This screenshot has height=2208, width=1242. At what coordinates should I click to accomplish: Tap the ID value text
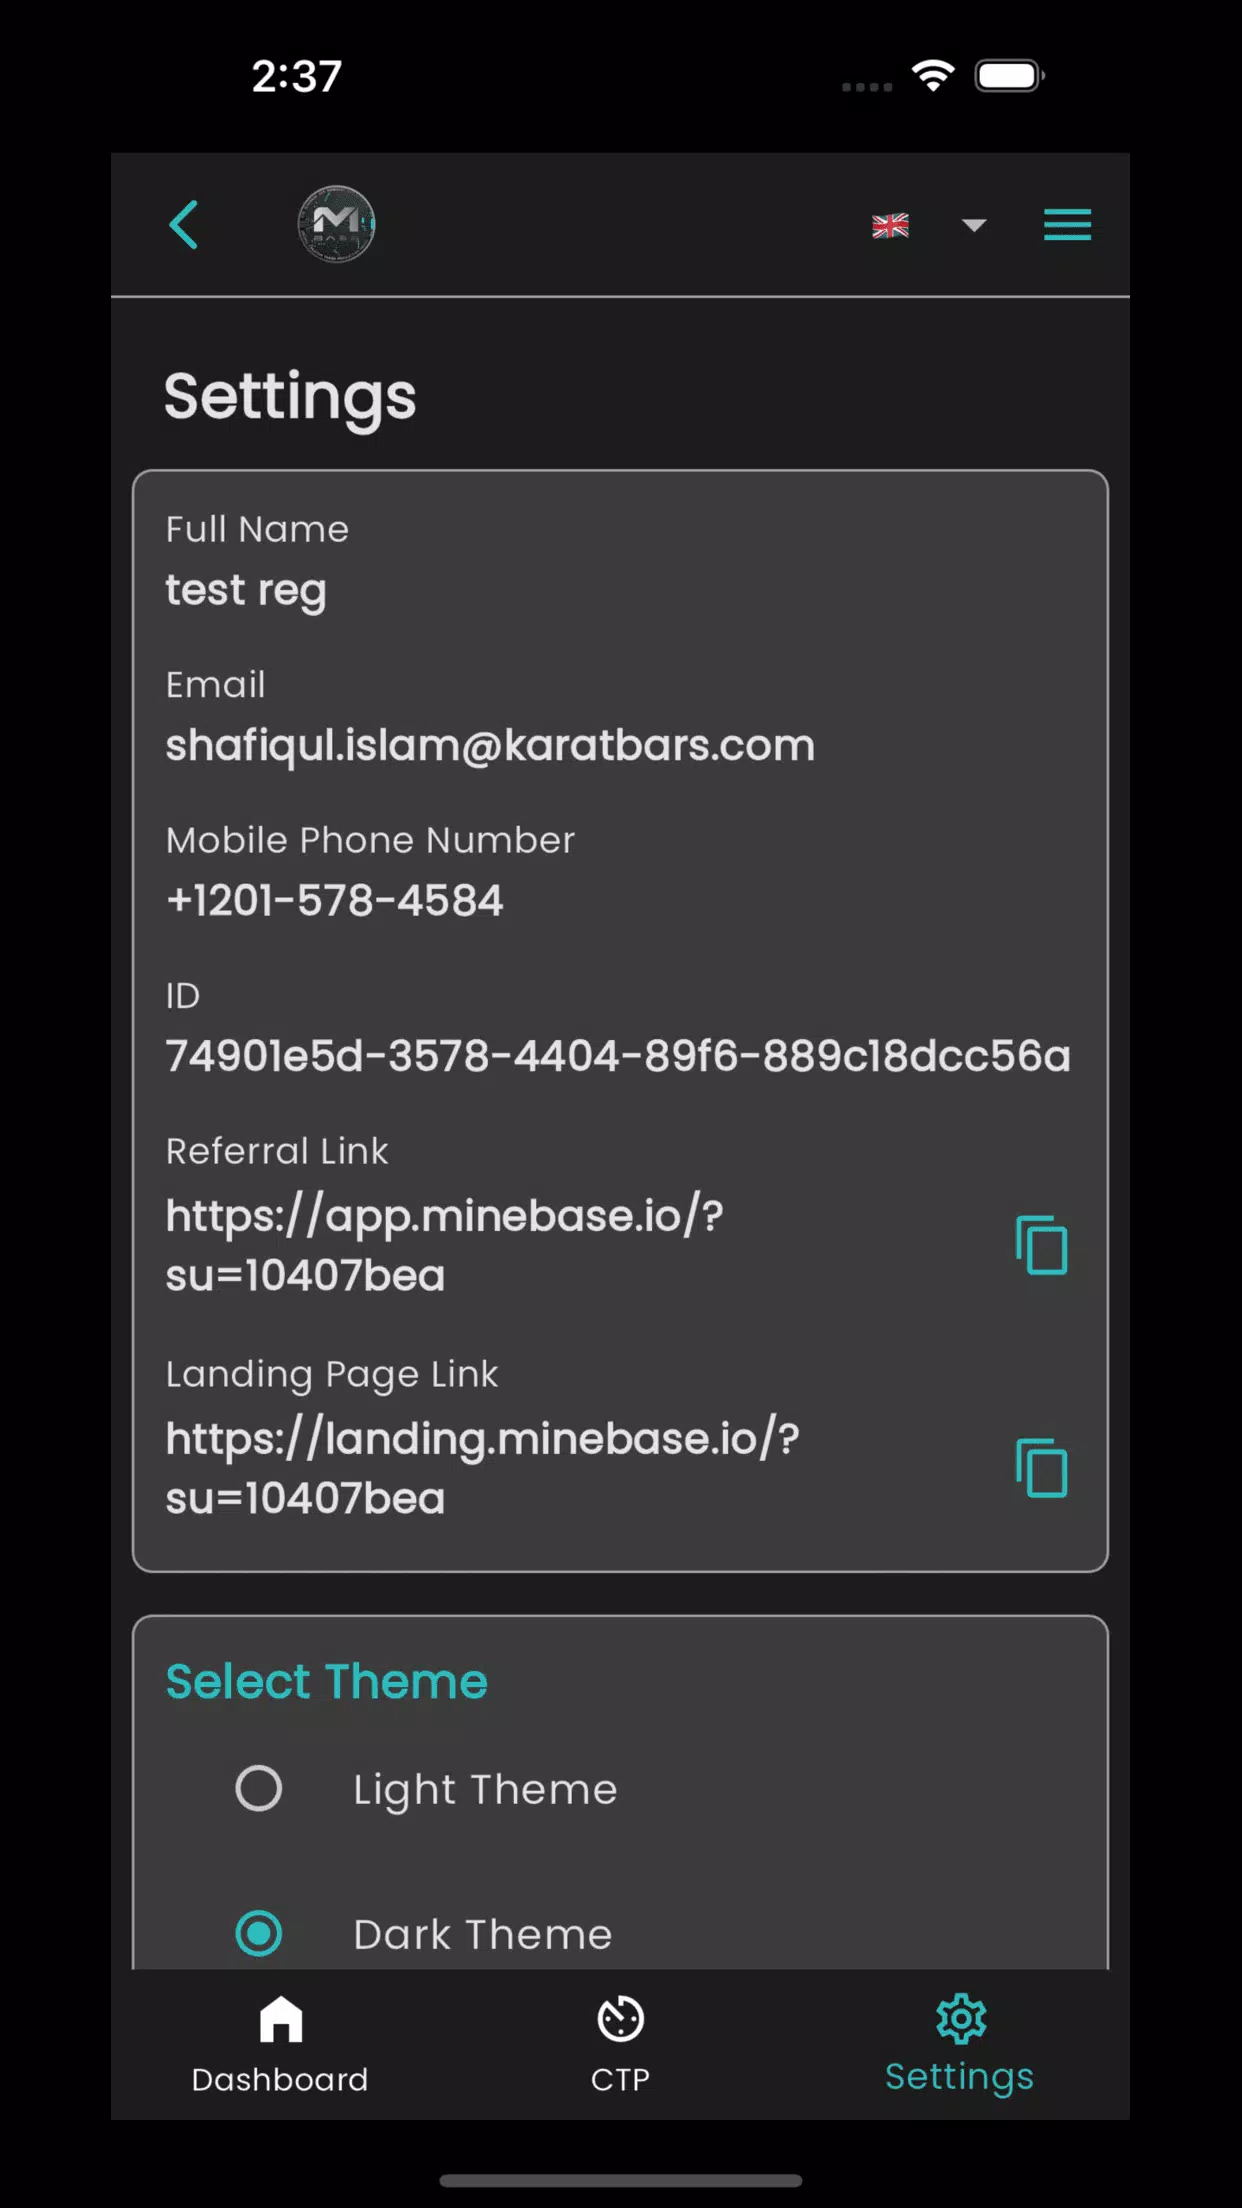[618, 1056]
